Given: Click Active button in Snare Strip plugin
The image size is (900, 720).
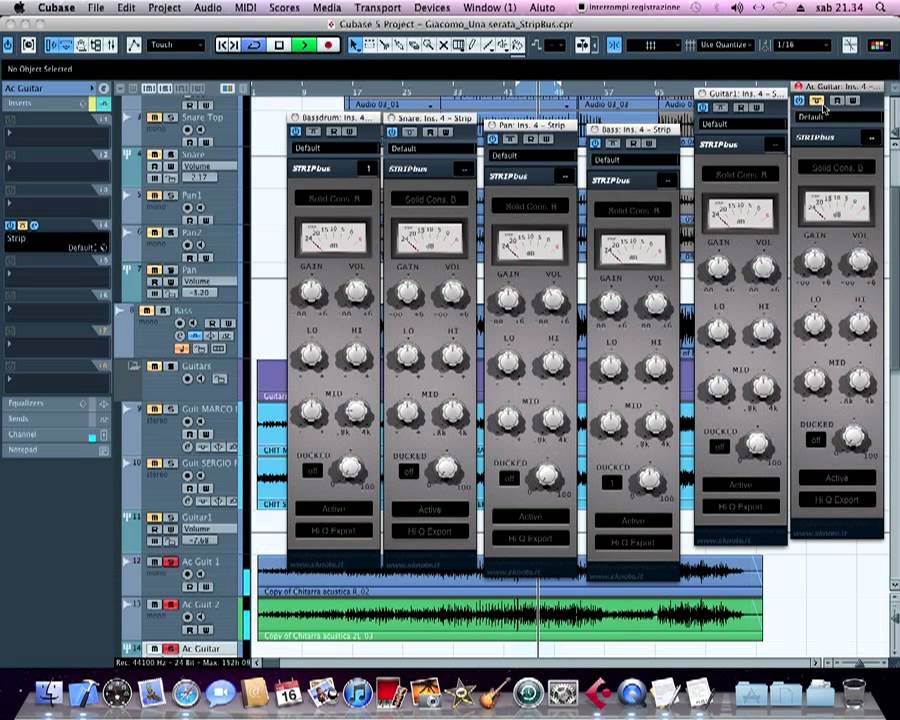Looking at the screenshot, I should pyautogui.click(x=430, y=509).
